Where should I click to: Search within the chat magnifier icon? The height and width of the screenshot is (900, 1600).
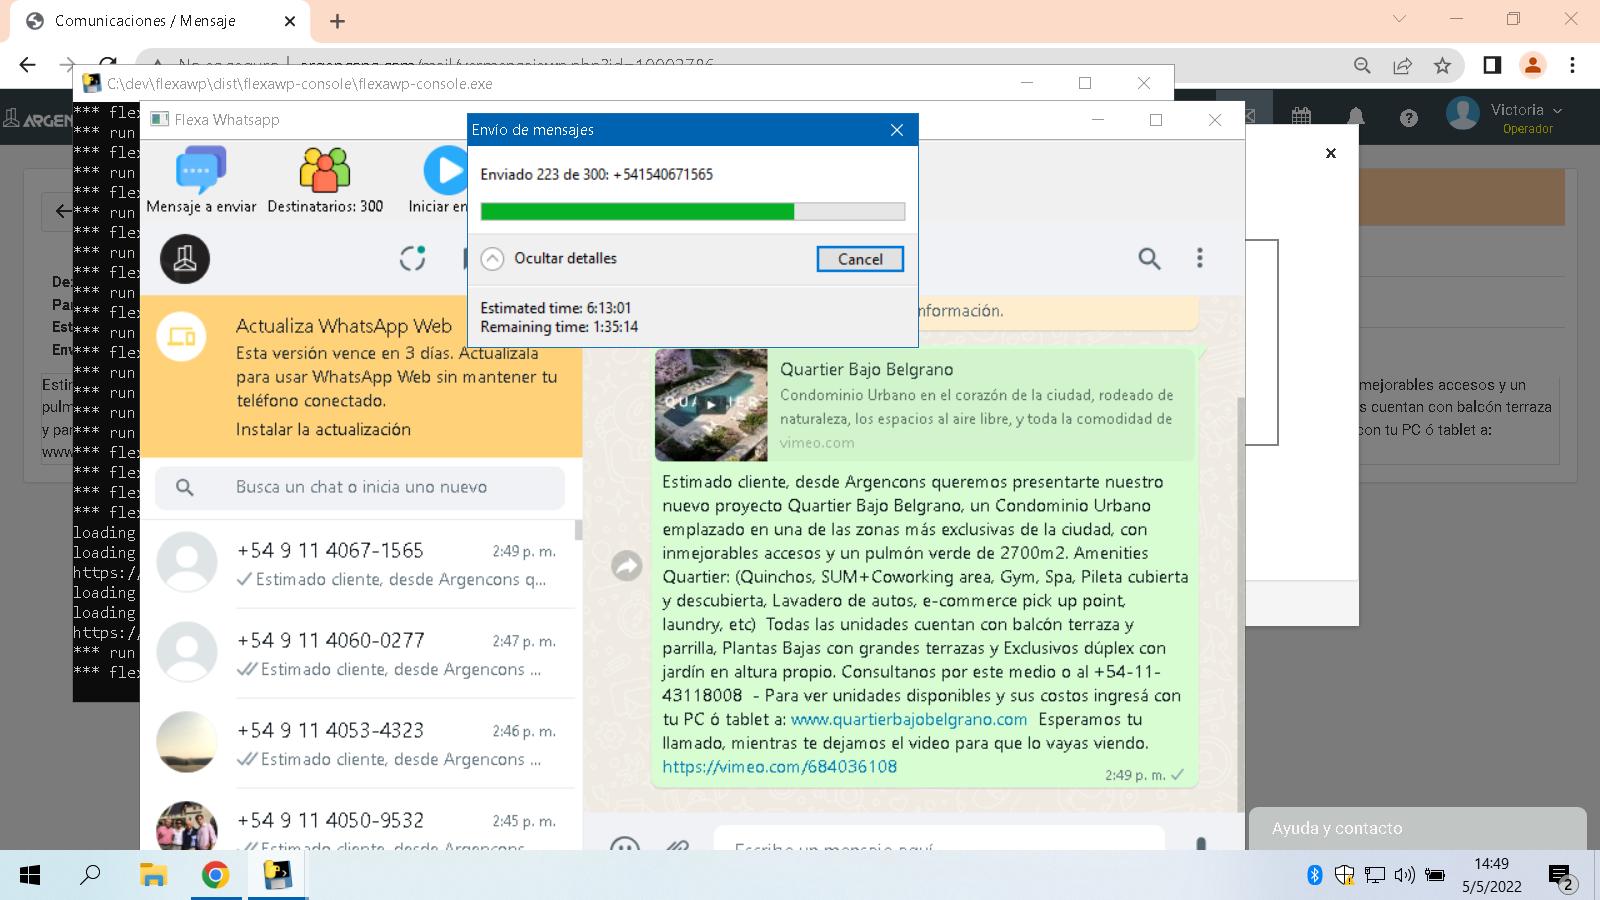(x=1149, y=259)
